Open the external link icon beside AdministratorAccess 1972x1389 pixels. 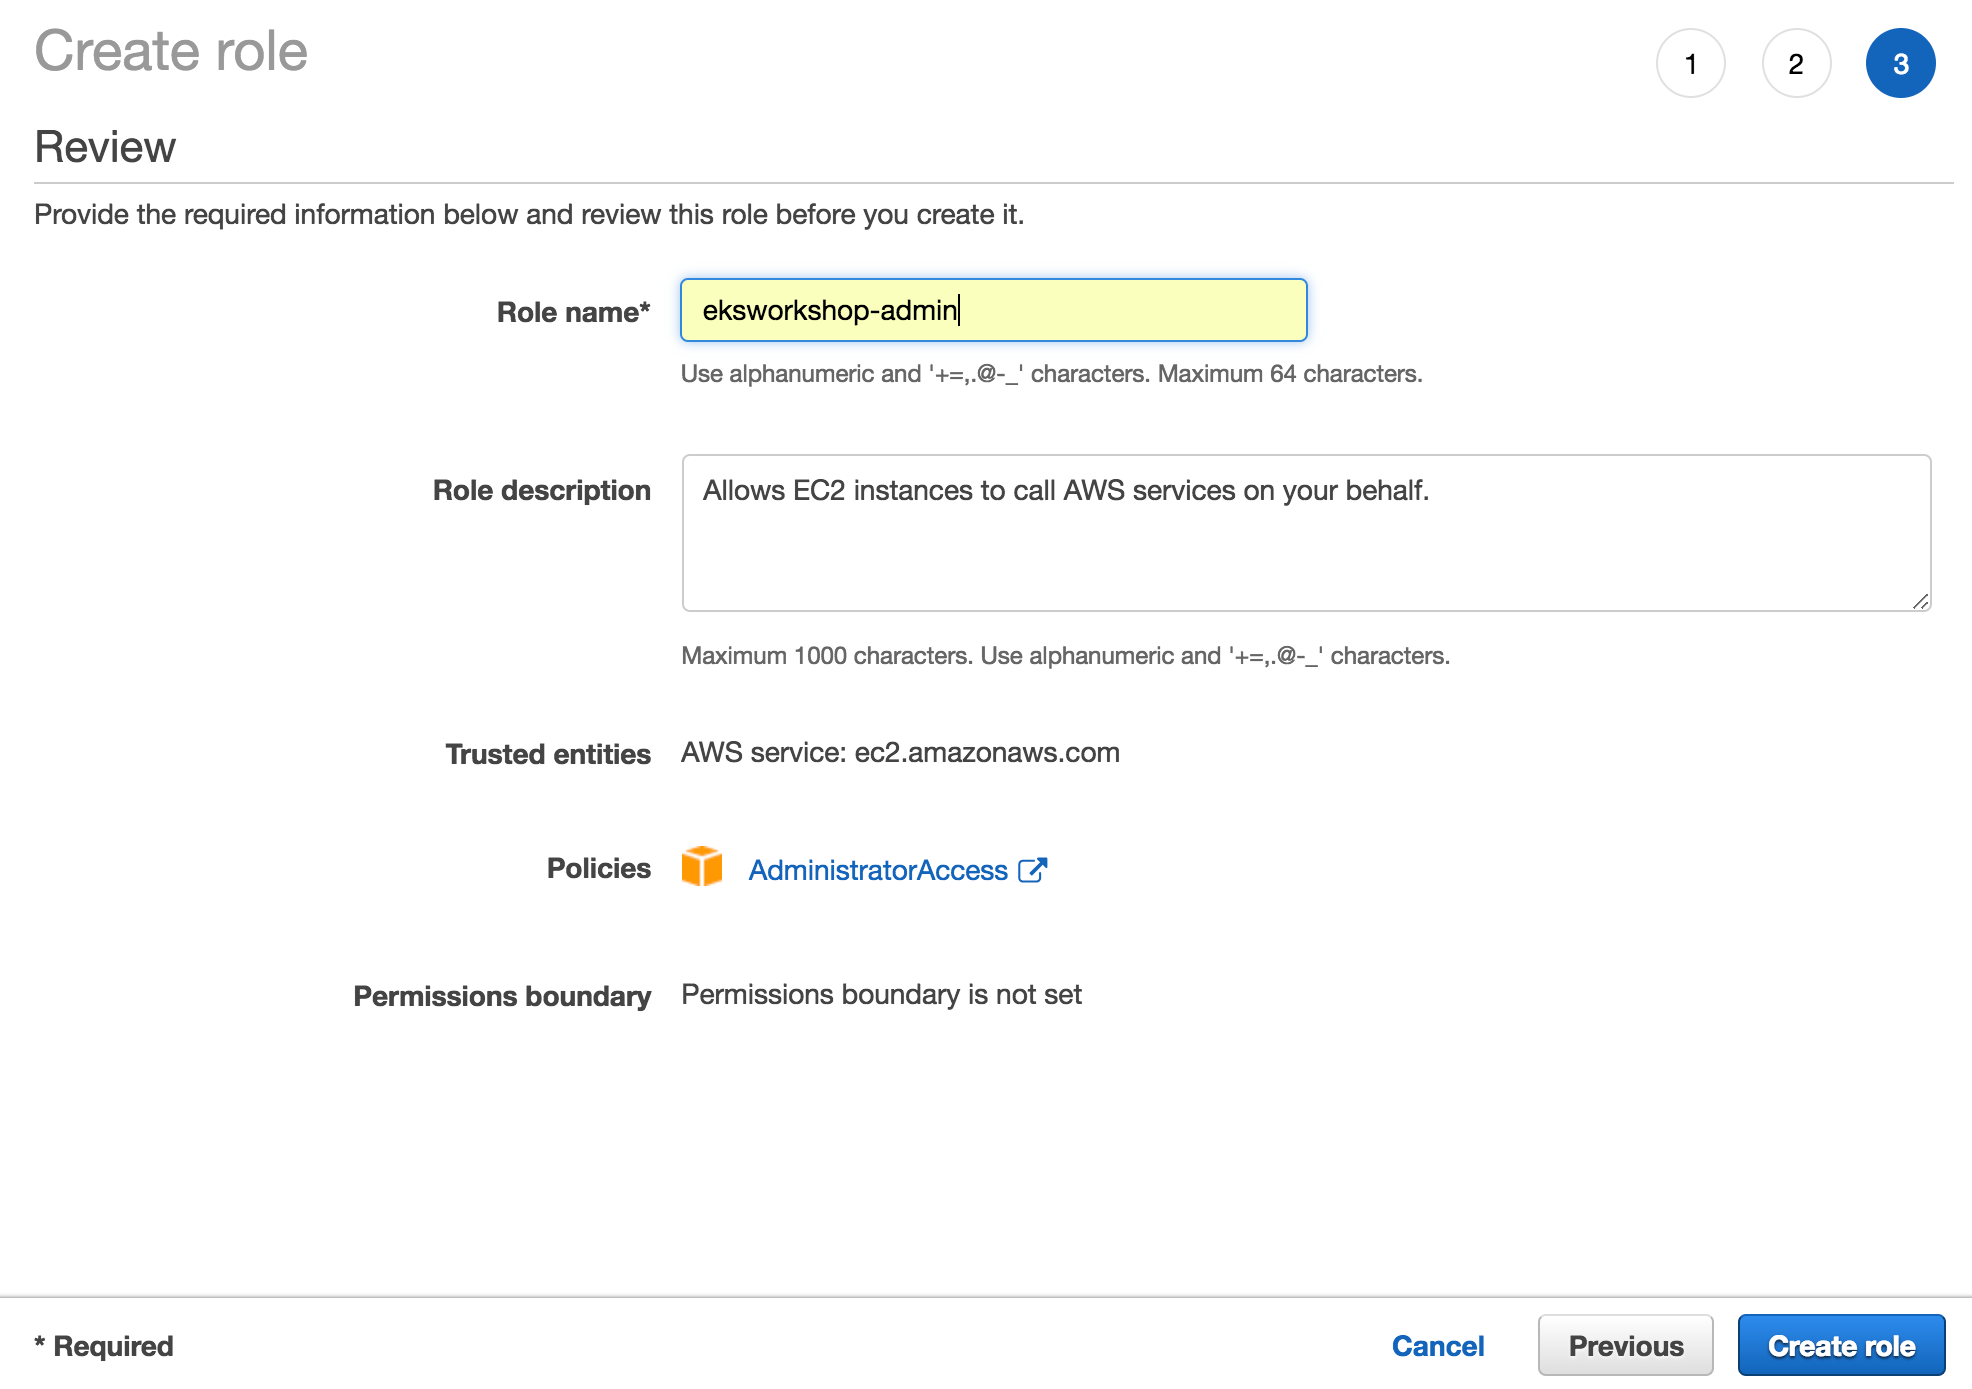tap(1032, 870)
